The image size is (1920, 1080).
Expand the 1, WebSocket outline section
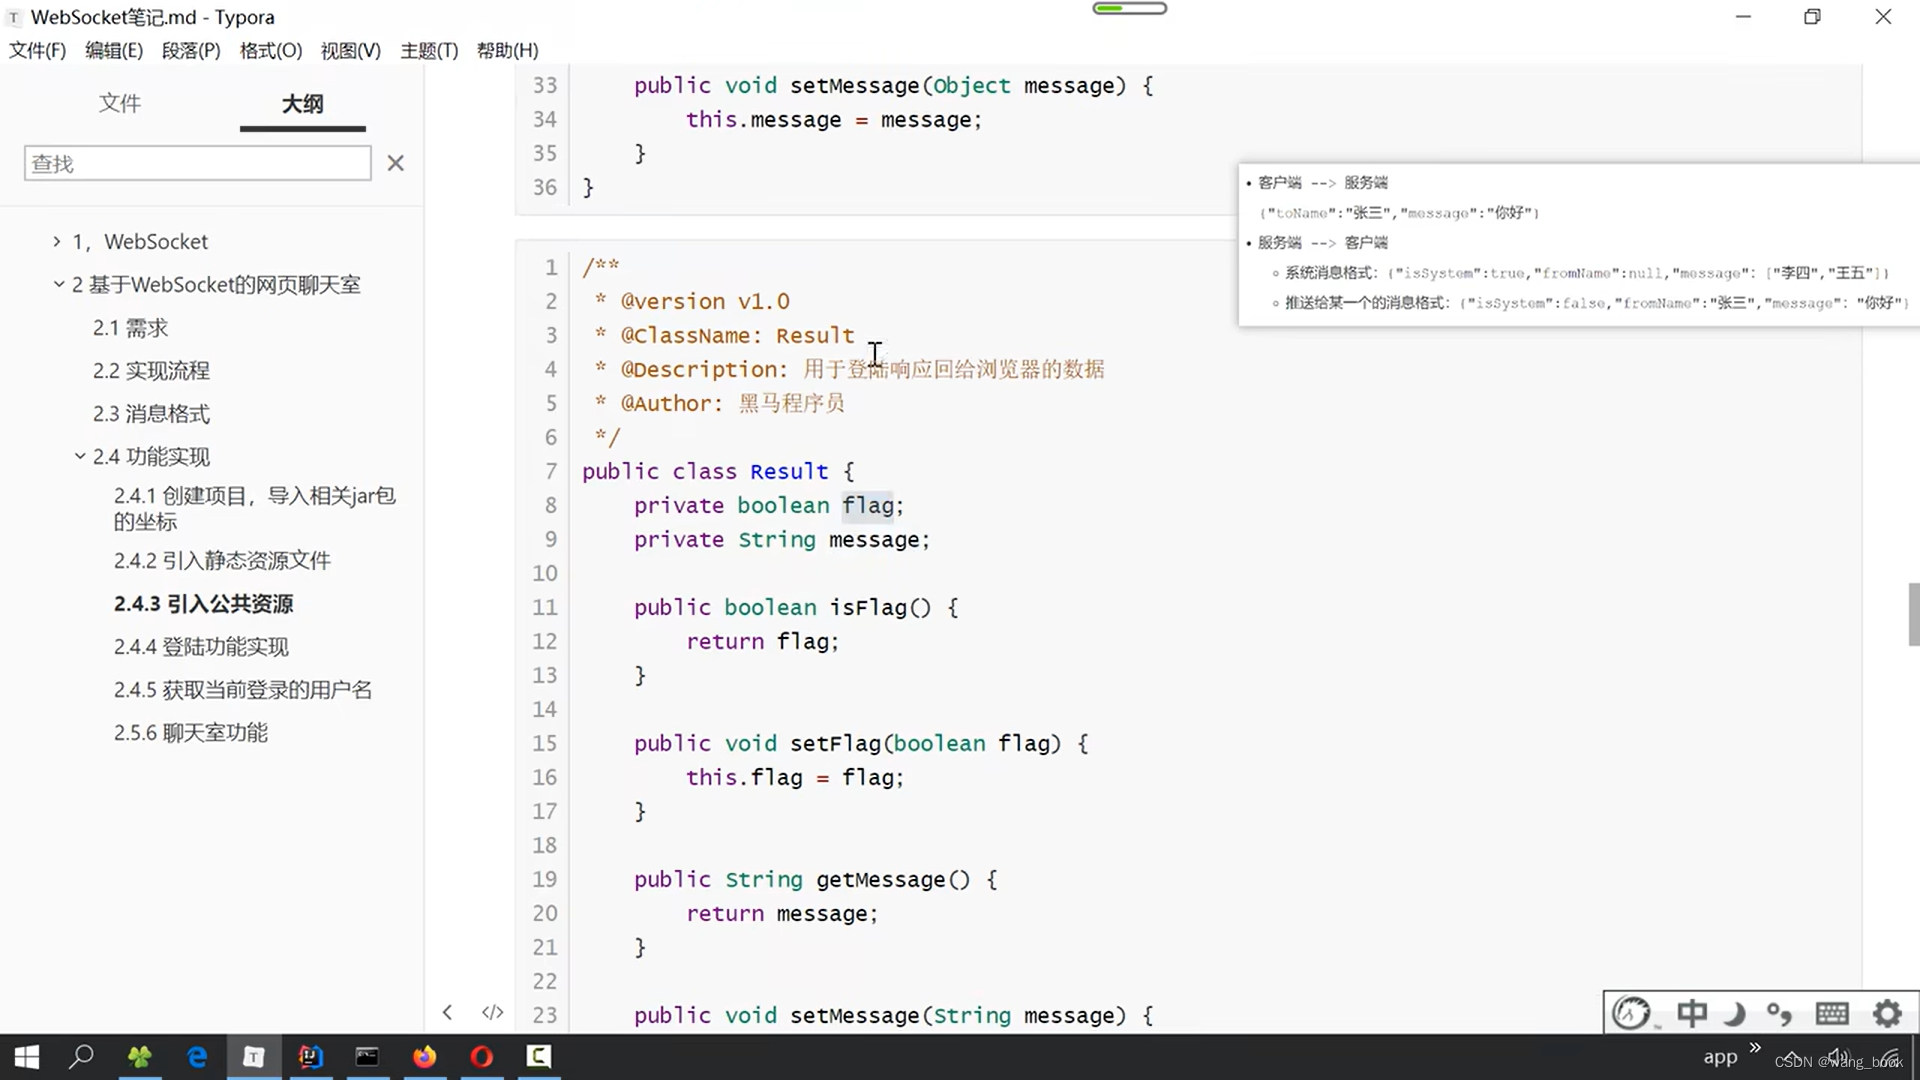click(57, 241)
